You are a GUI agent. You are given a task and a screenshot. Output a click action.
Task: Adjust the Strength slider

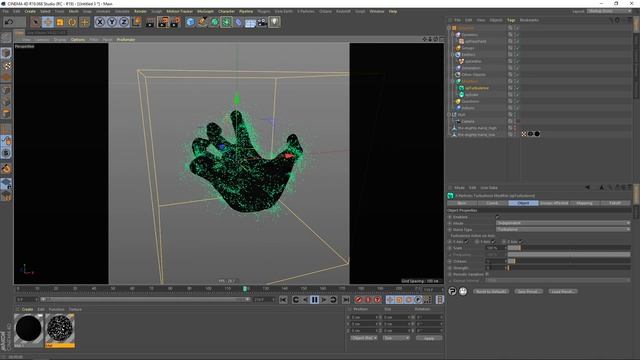569,268
